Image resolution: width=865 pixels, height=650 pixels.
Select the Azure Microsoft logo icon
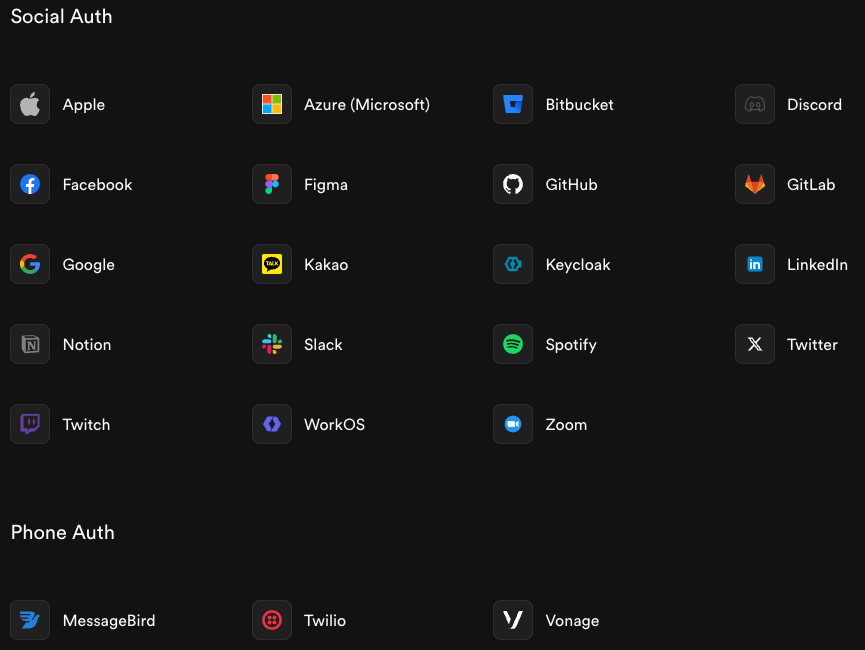click(272, 104)
